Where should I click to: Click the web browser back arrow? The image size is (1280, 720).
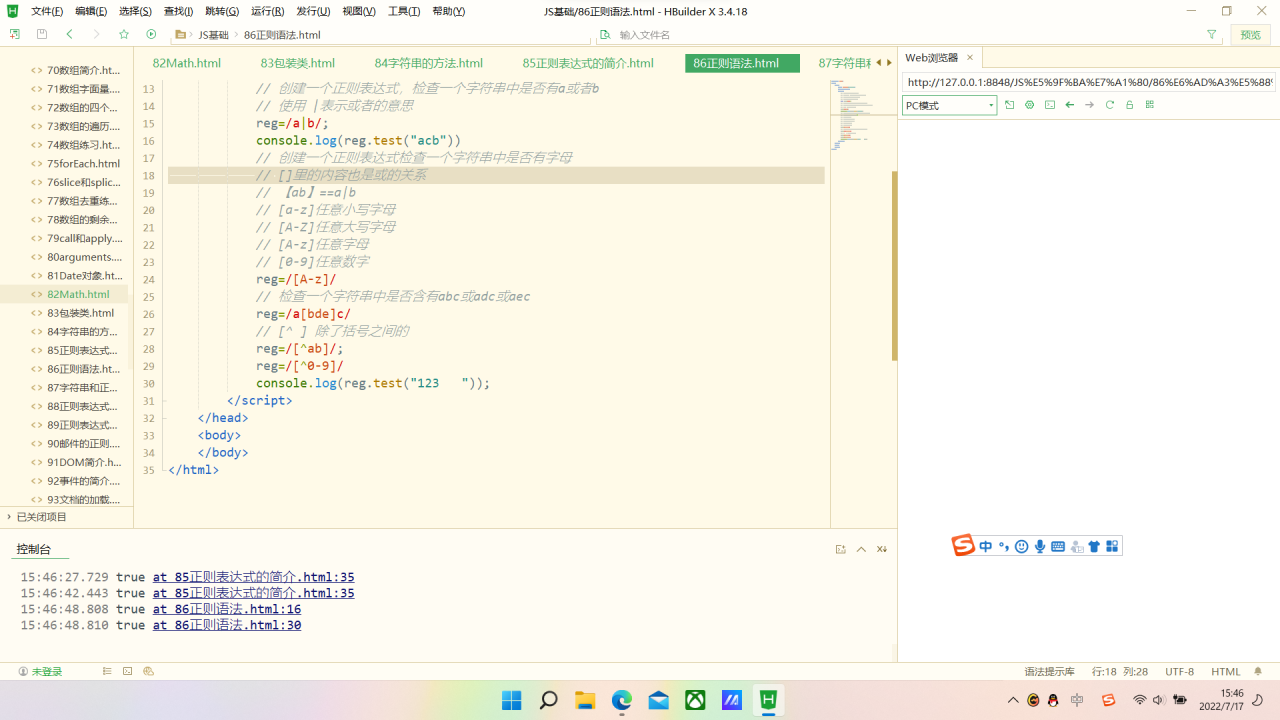pyautogui.click(x=1069, y=105)
